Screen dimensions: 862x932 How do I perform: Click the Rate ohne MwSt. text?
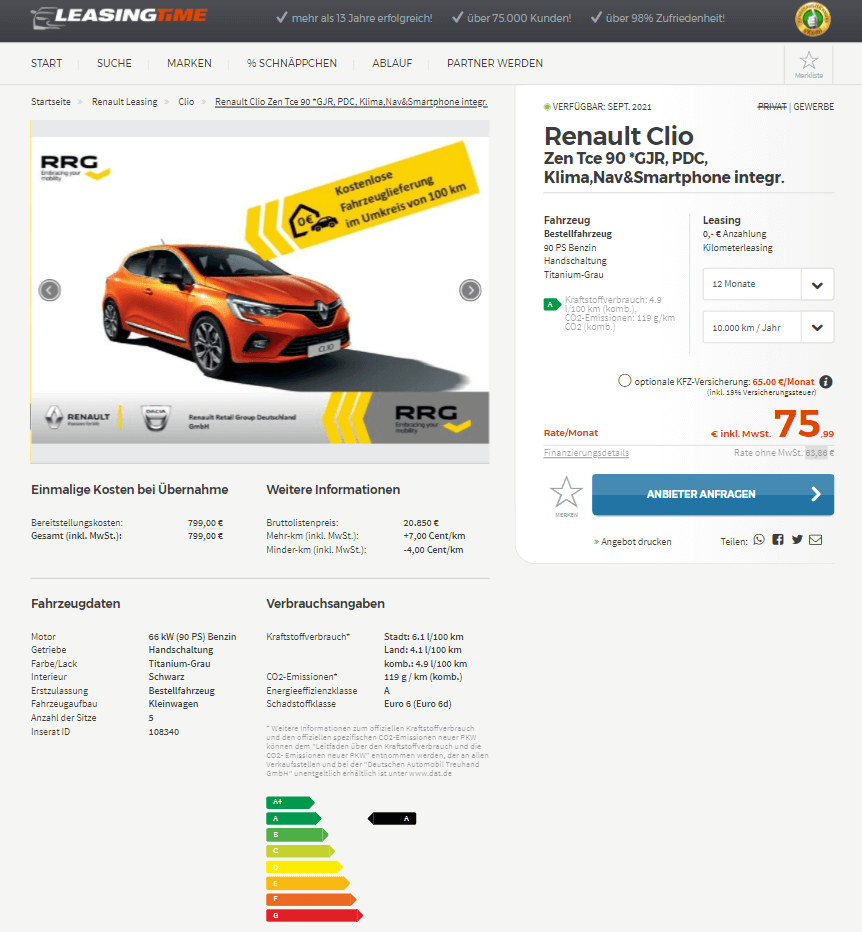[x=784, y=453]
